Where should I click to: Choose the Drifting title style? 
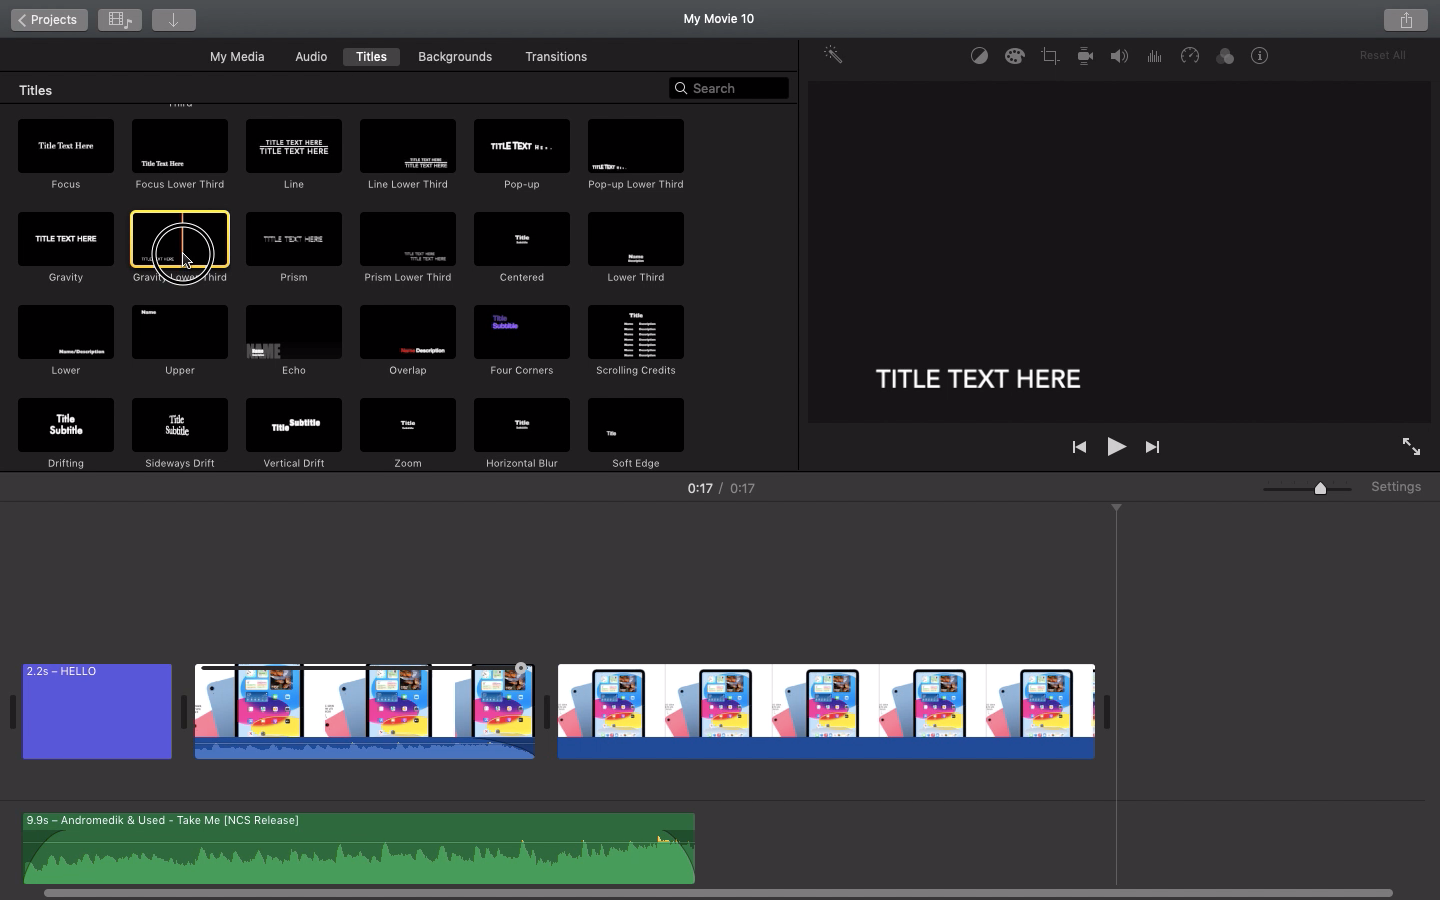pyautogui.click(x=66, y=425)
